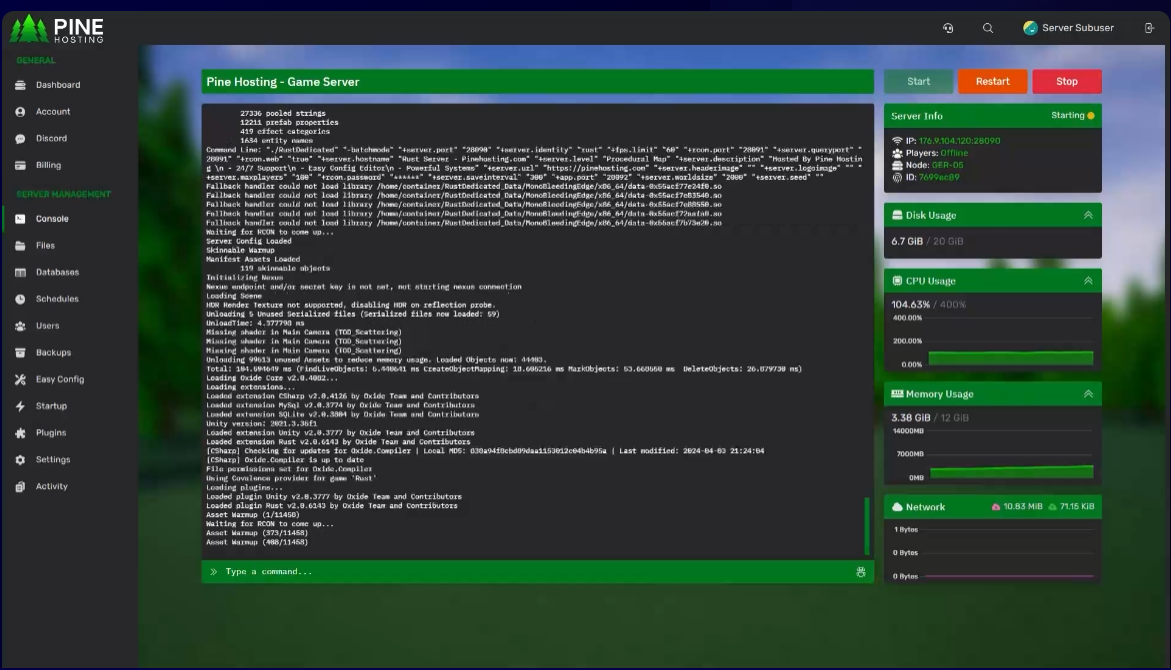Click the Disk Usage drive icon
This screenshot has width=1171, height=670.
pos(897,215)
